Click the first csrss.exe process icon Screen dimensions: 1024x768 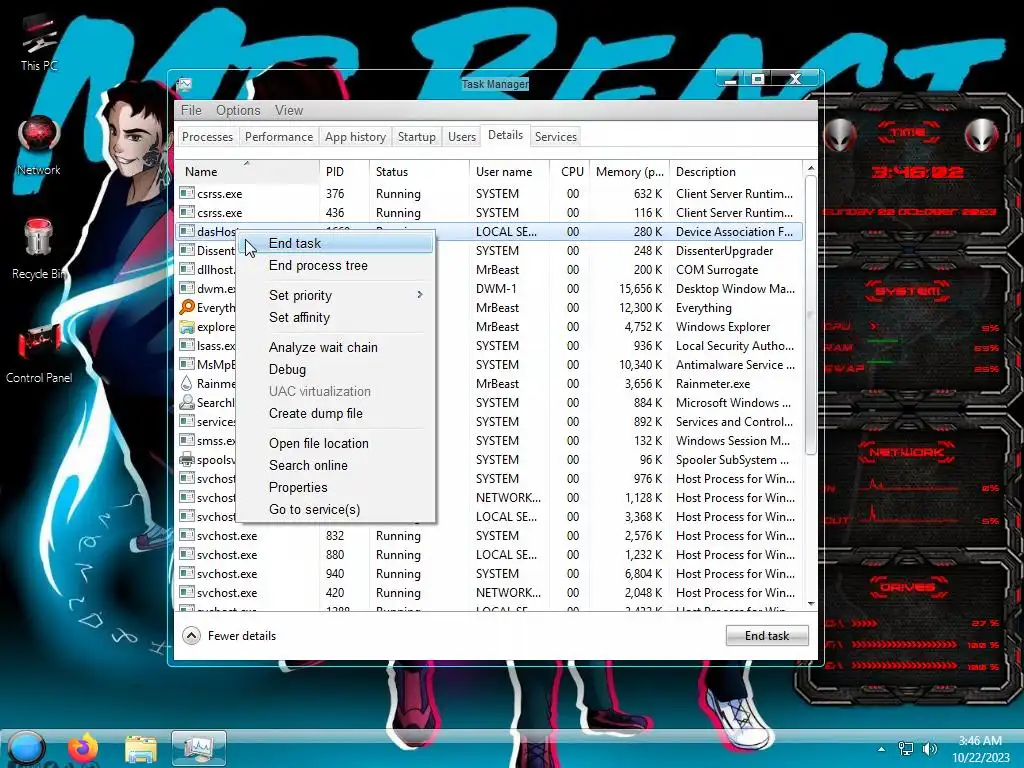[187, 193]
